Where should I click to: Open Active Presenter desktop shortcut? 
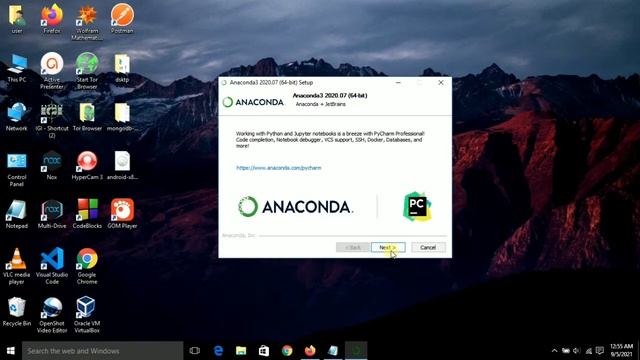52,71
